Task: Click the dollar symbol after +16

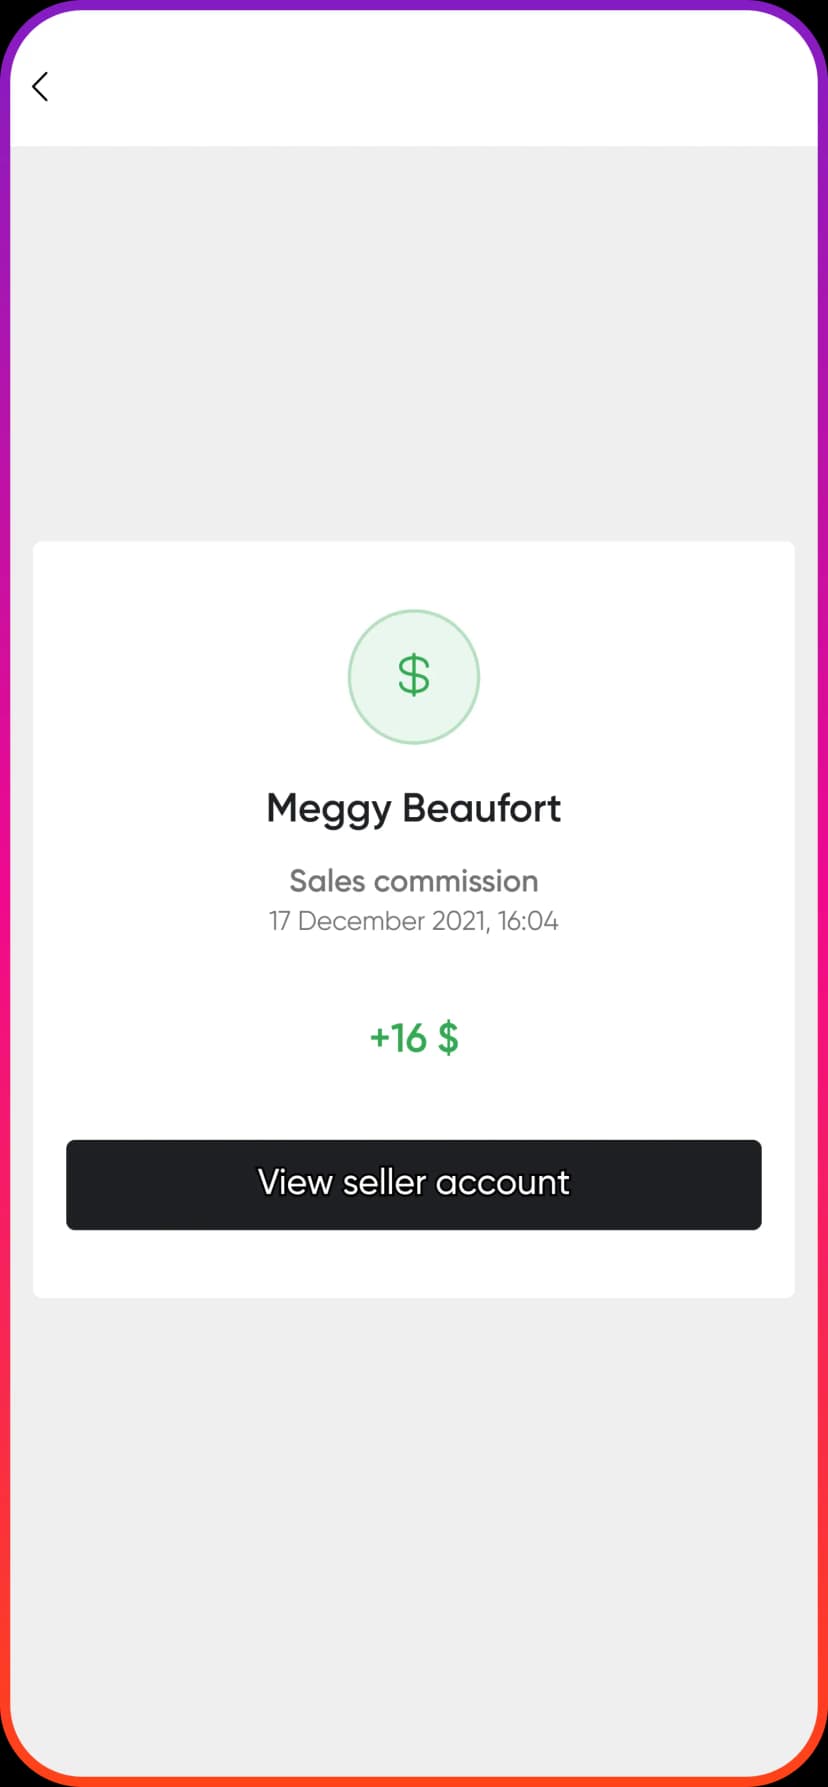Action: coord(449,1038)
